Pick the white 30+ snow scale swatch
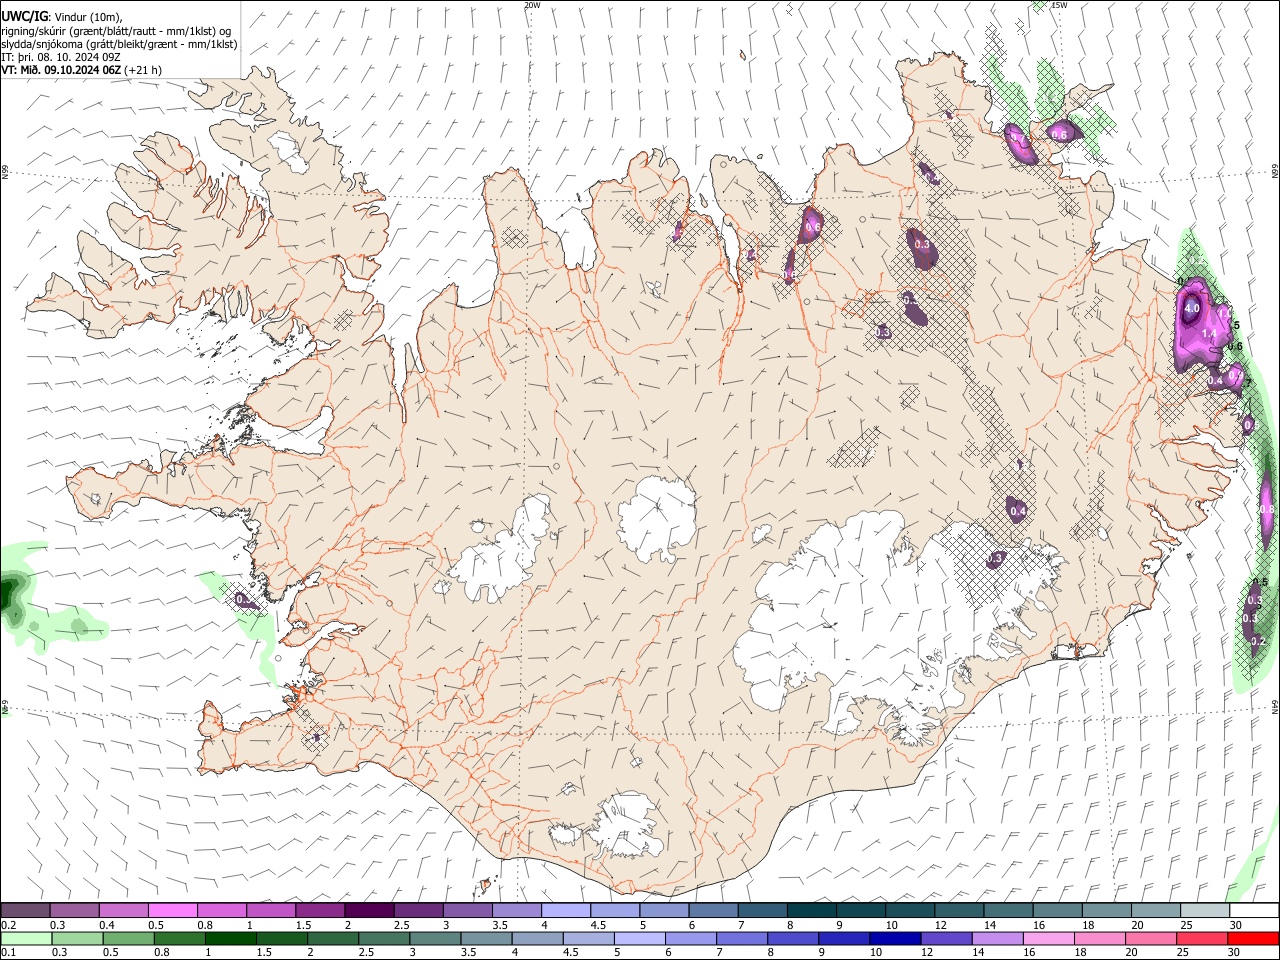The width and height of the screenshot is (1280, 960). tap(1252, 910)
